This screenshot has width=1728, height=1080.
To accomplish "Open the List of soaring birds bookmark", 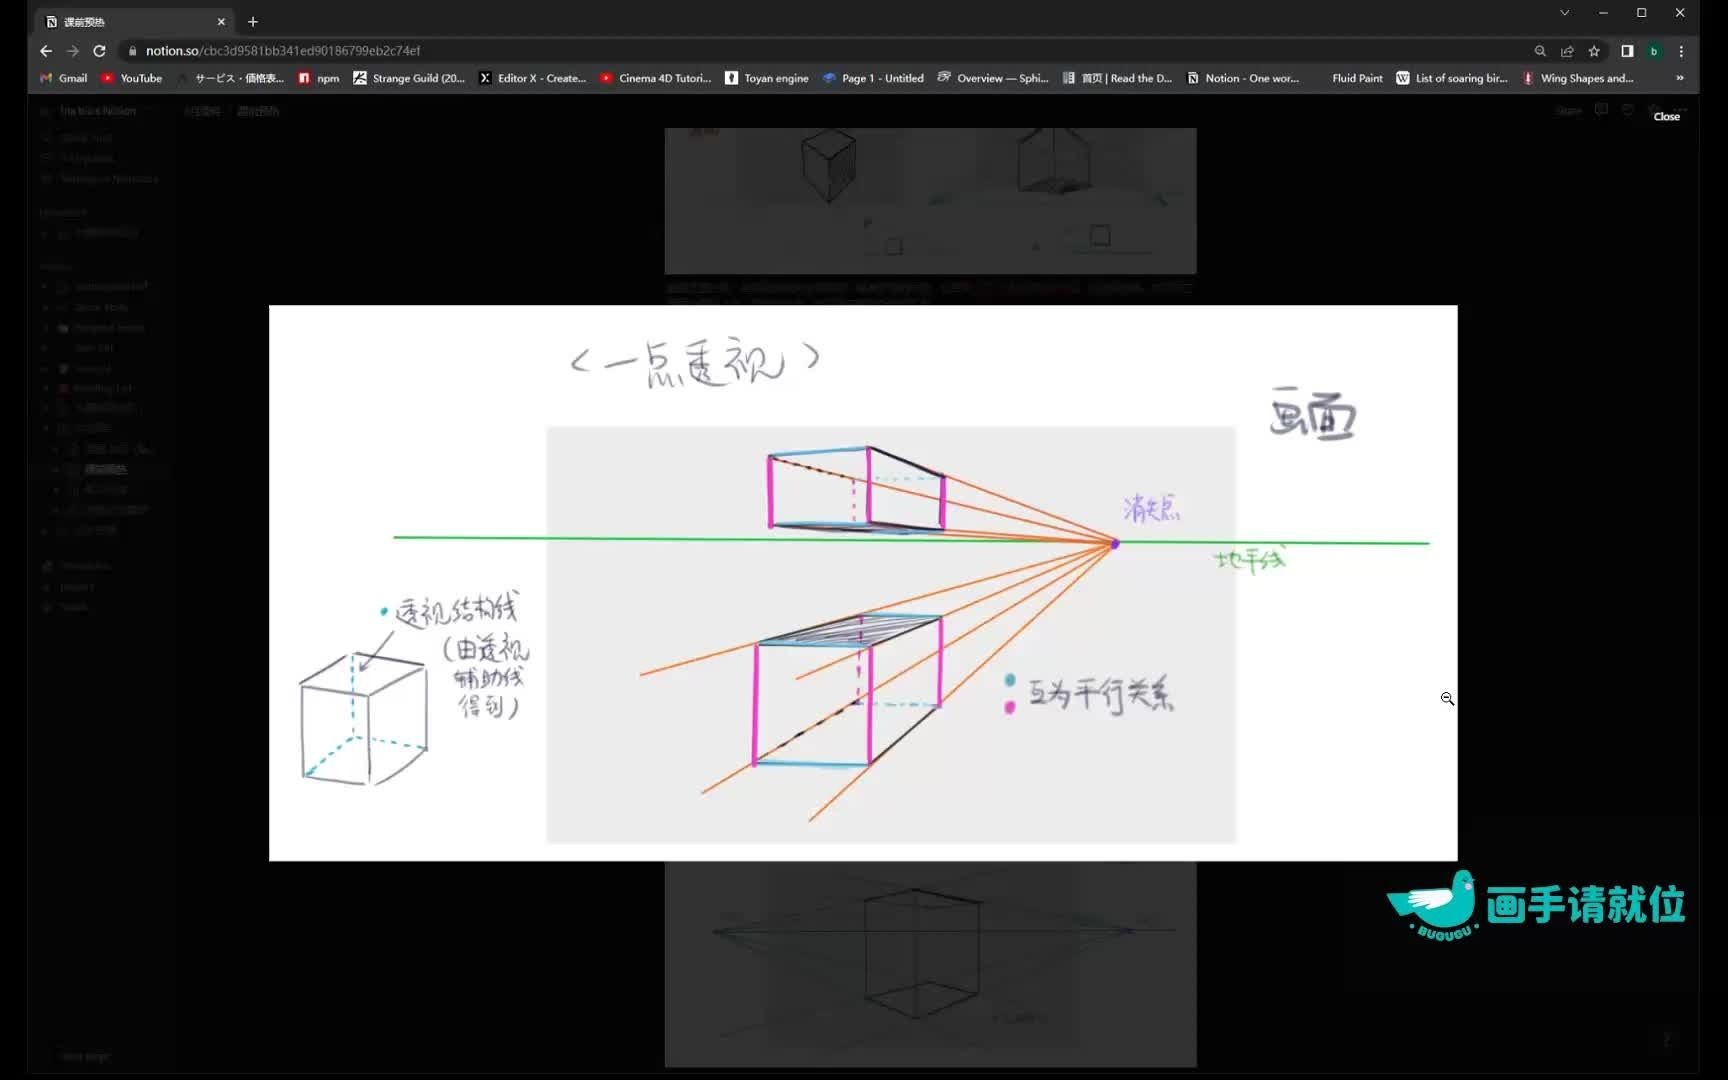I will (x=1452, y=78).
